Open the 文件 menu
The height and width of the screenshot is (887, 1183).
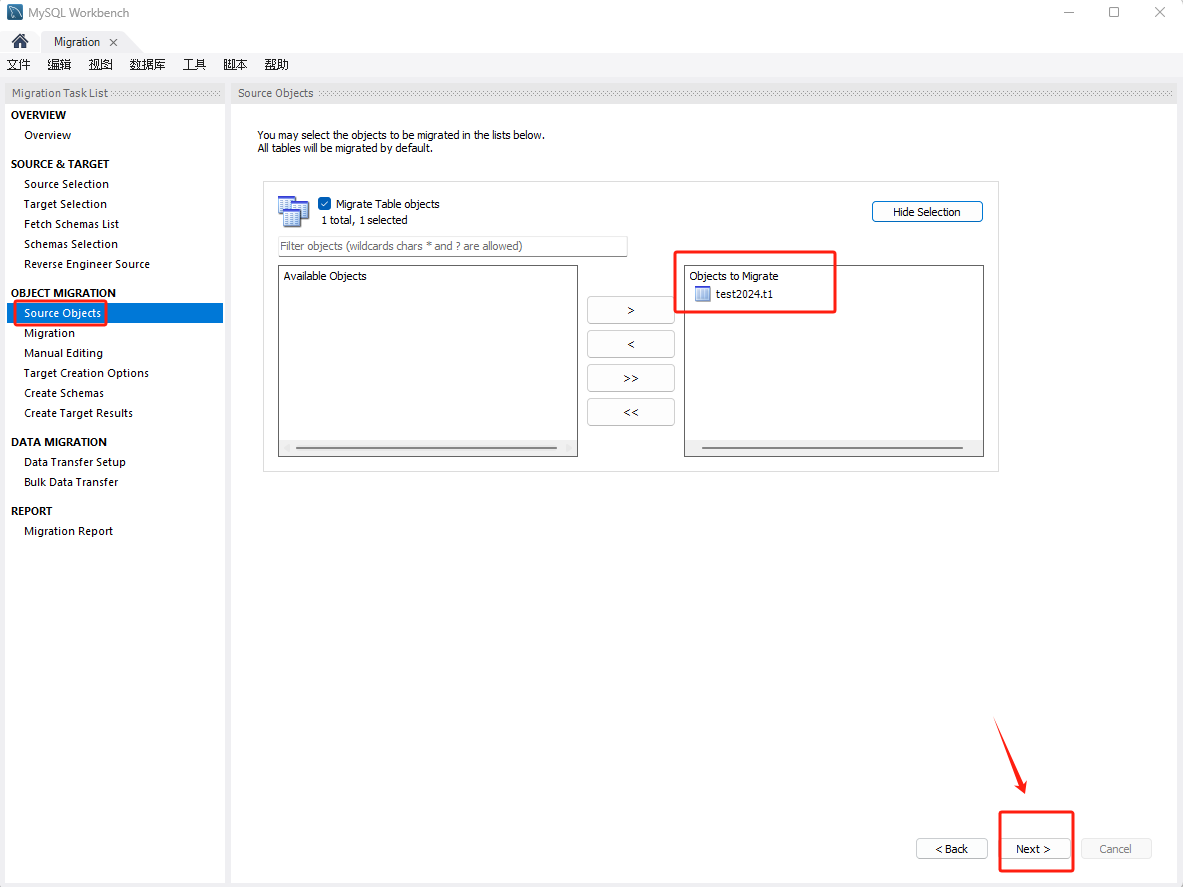pos(19,65)
